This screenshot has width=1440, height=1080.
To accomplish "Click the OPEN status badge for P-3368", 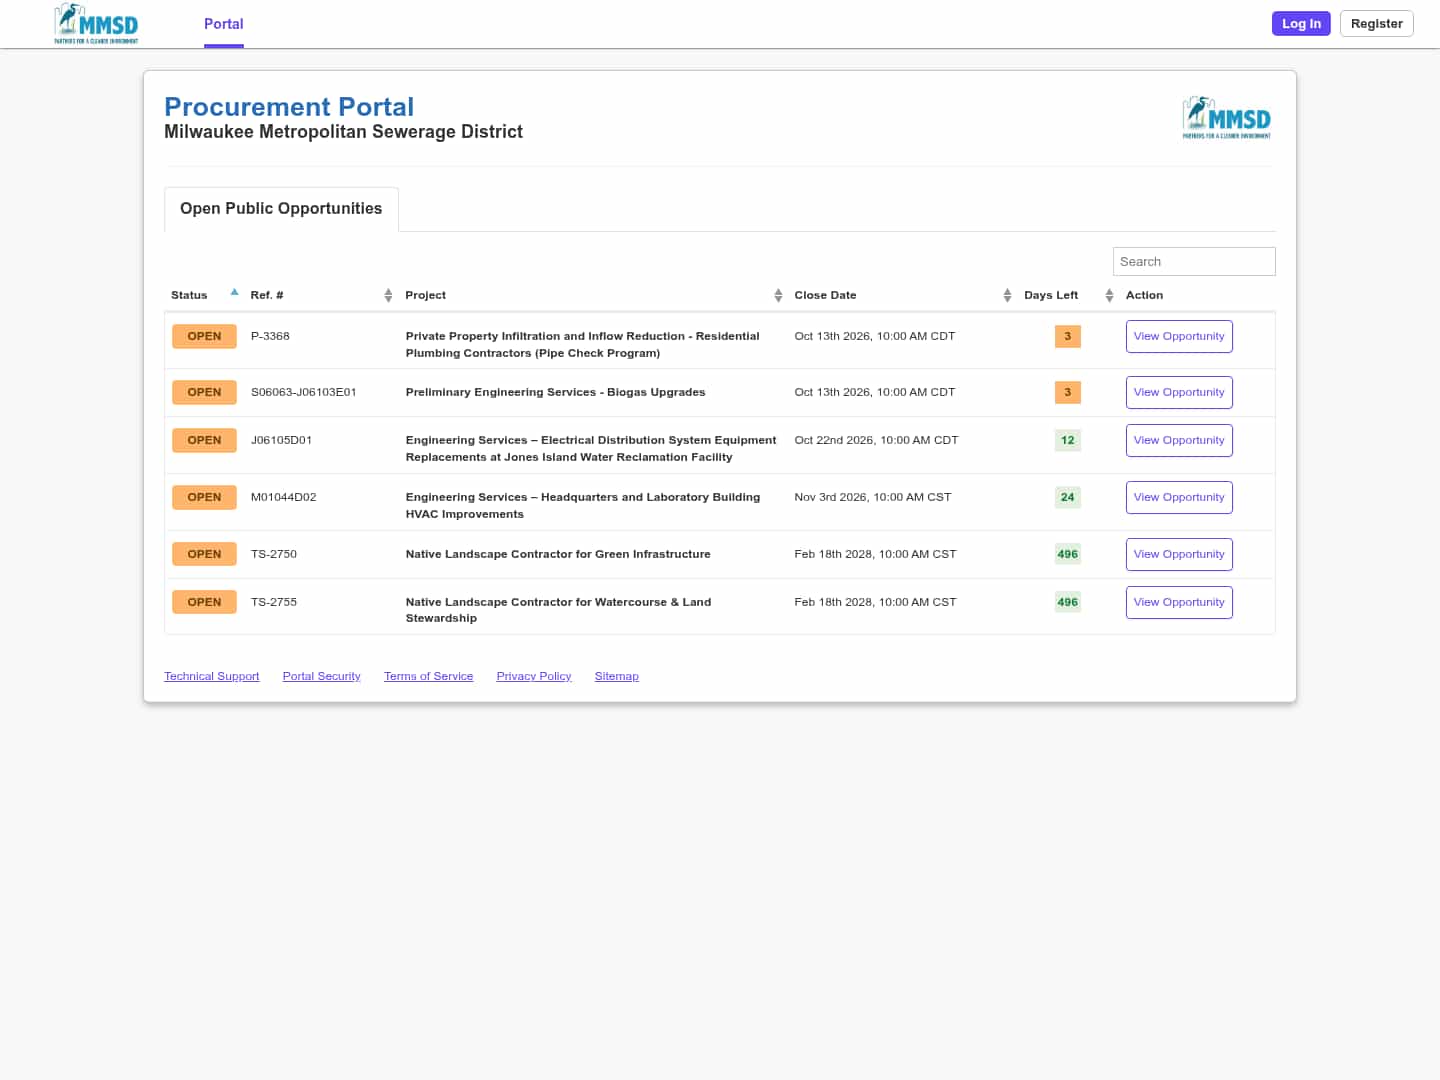I will pos(204,337).
